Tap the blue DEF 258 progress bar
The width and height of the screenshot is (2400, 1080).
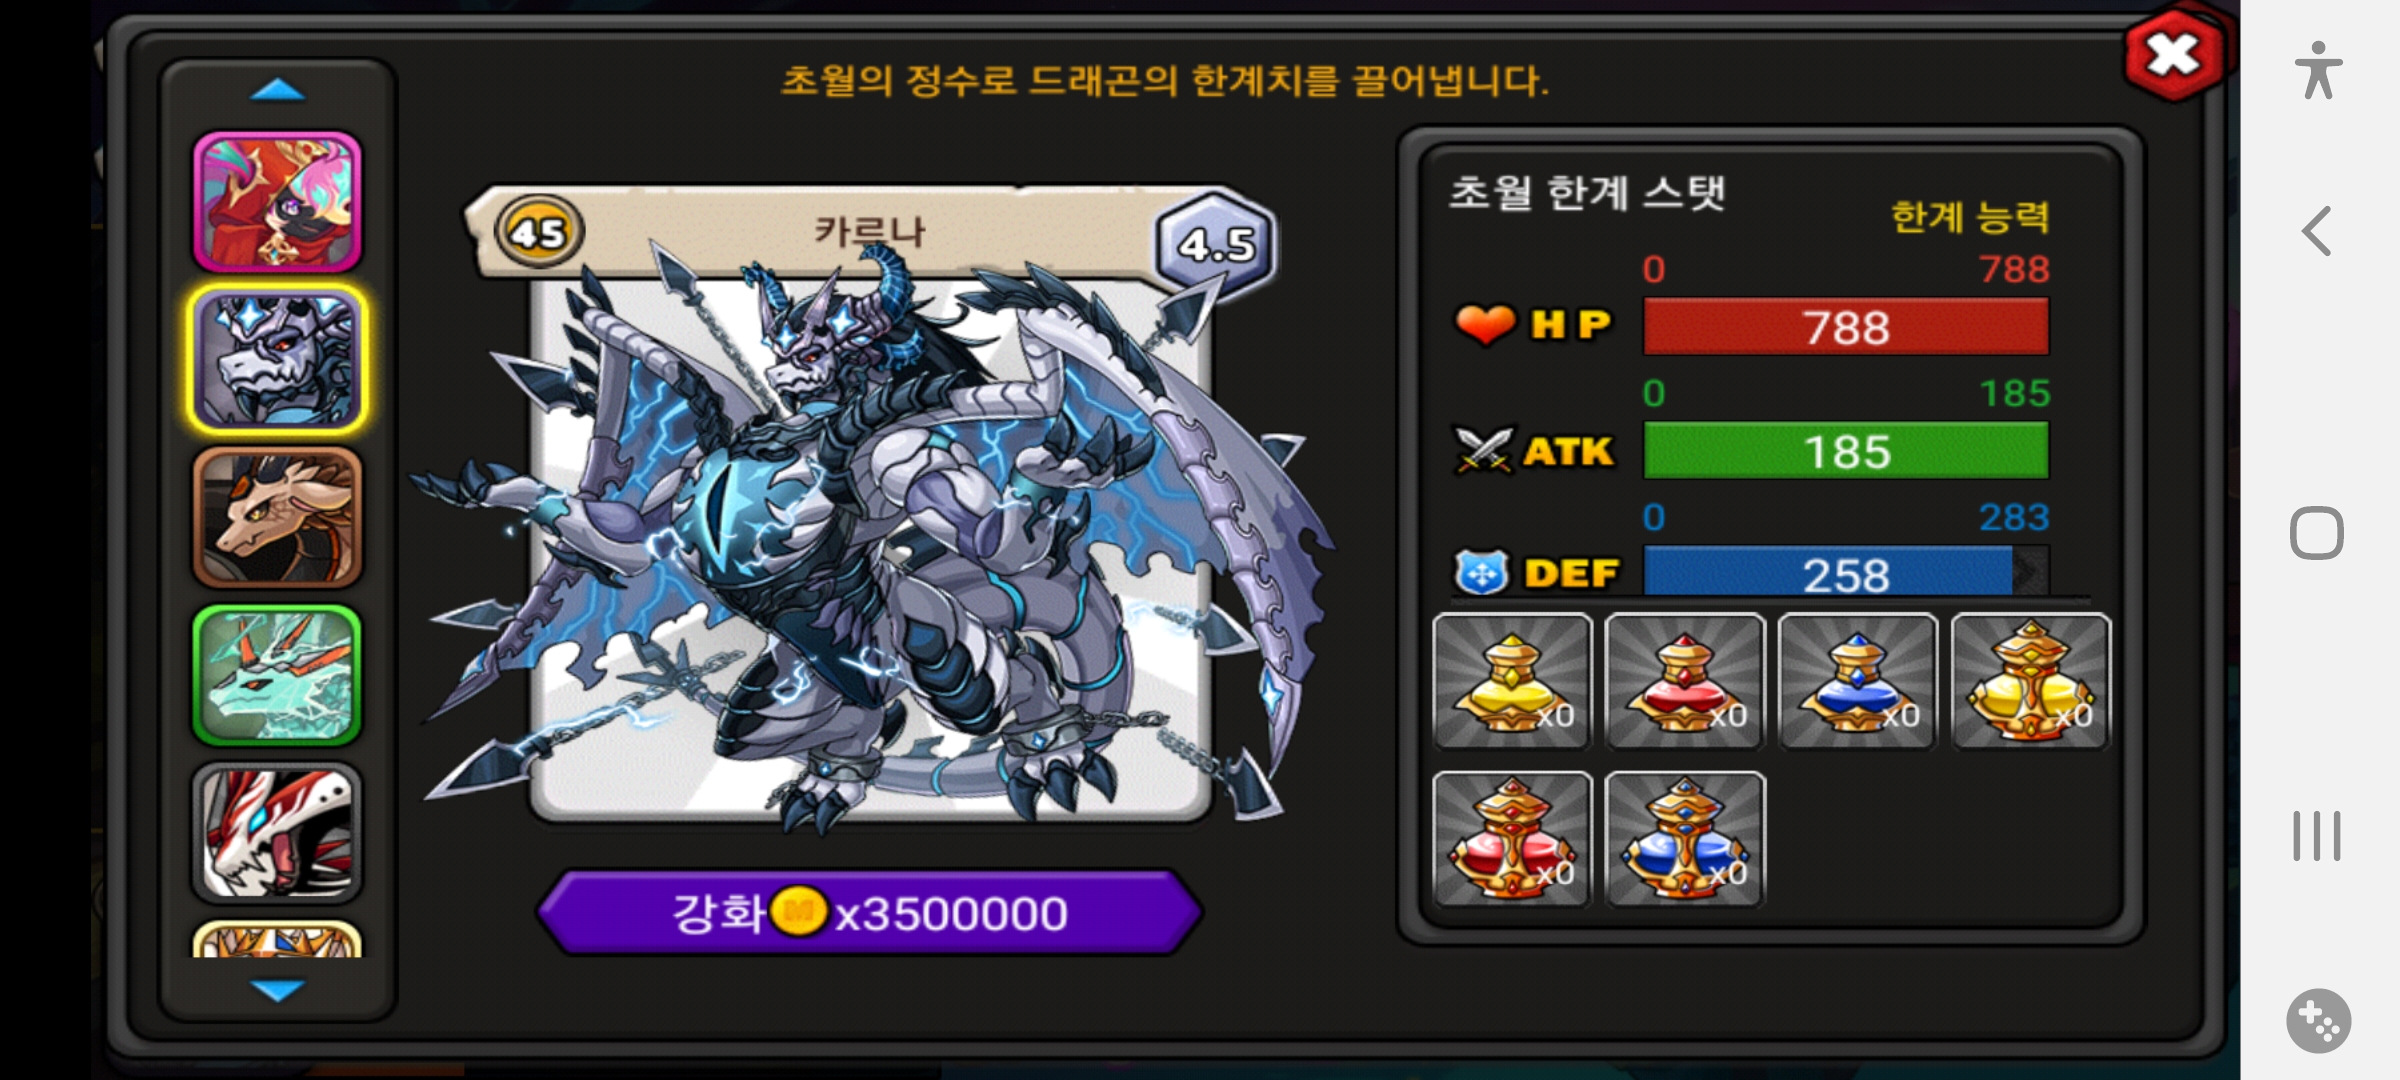pos(1846,573)
